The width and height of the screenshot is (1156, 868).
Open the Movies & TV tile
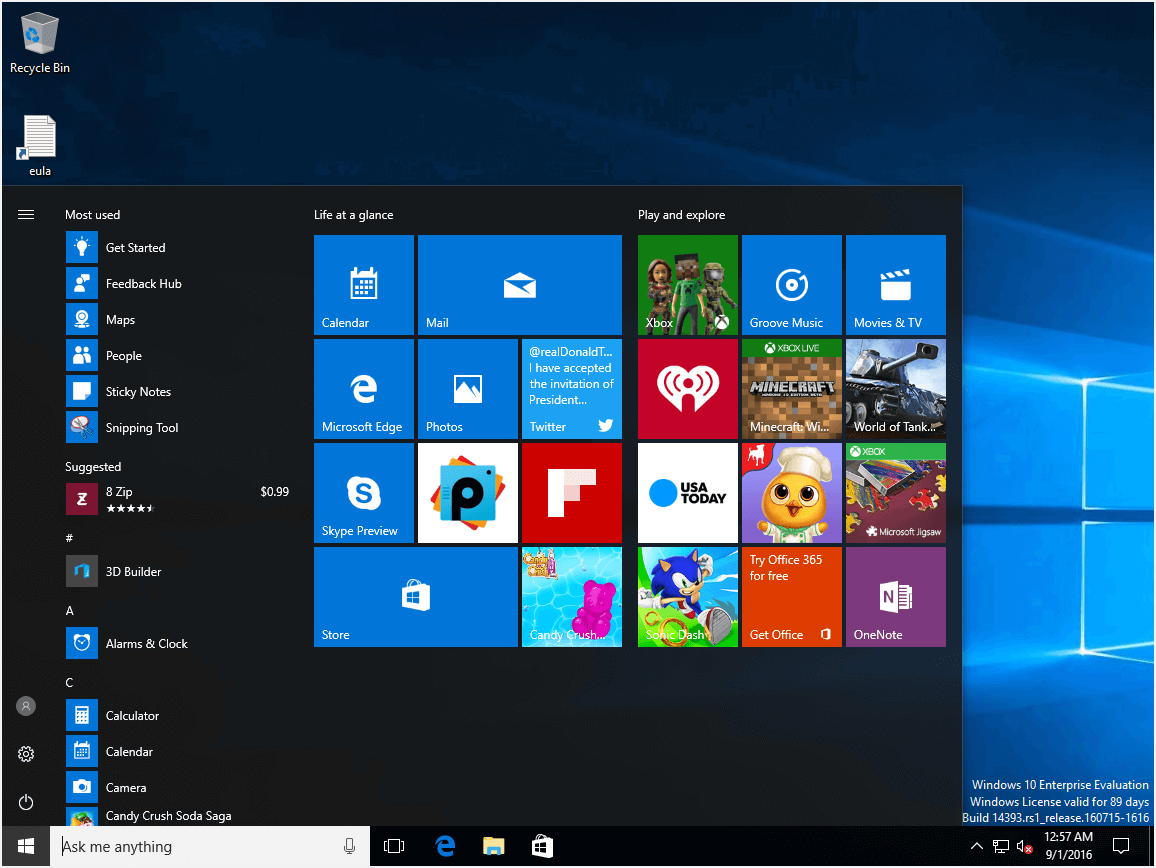pyautogui.click(x=895, y=285)
